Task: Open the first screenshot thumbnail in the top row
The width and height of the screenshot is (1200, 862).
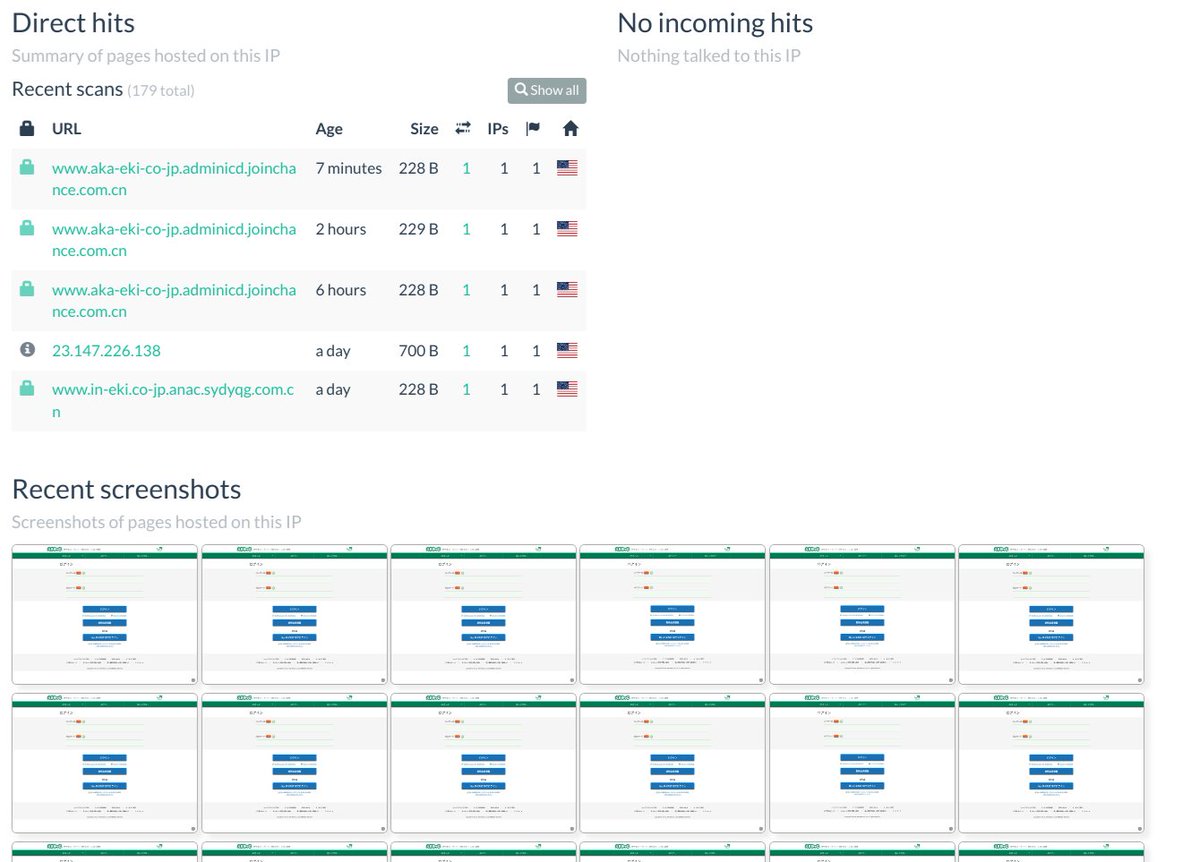Action: click(104, 615)
